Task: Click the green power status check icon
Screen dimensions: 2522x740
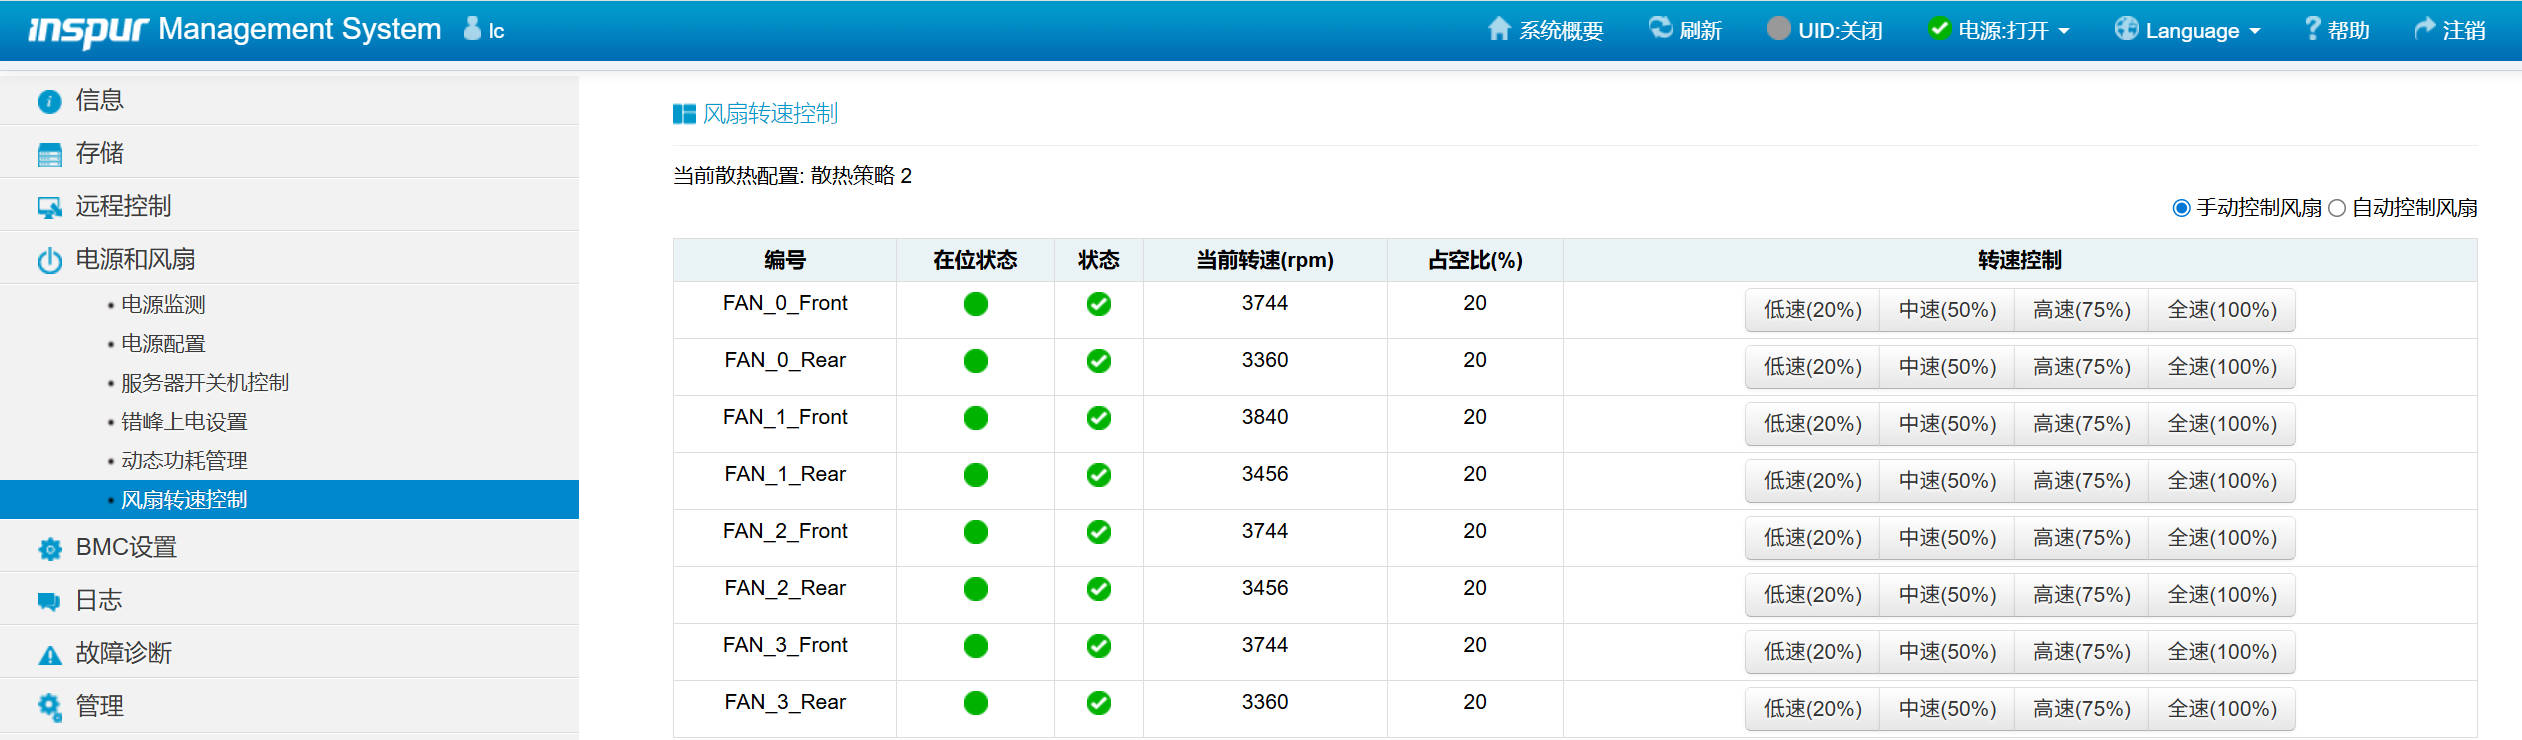Action: [1939, 28]
